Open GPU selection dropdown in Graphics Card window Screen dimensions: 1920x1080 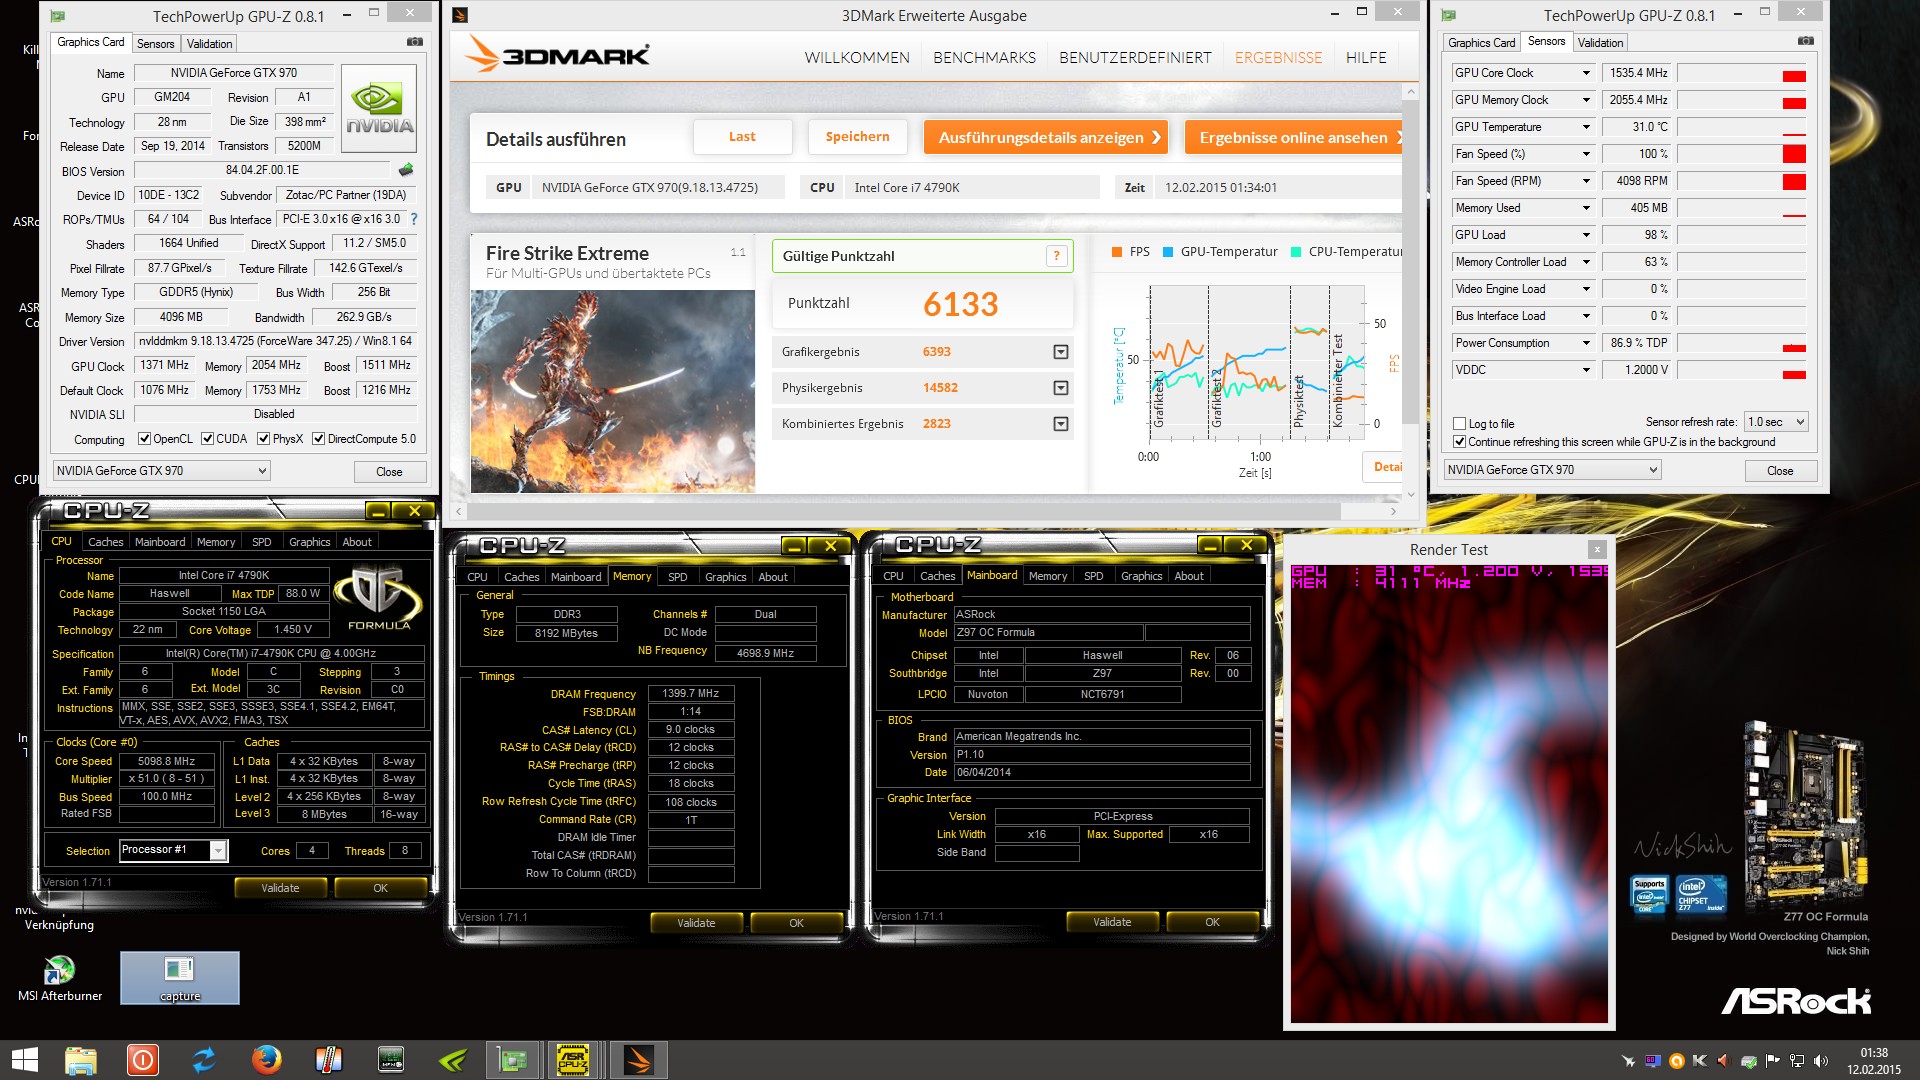[161, 471]
